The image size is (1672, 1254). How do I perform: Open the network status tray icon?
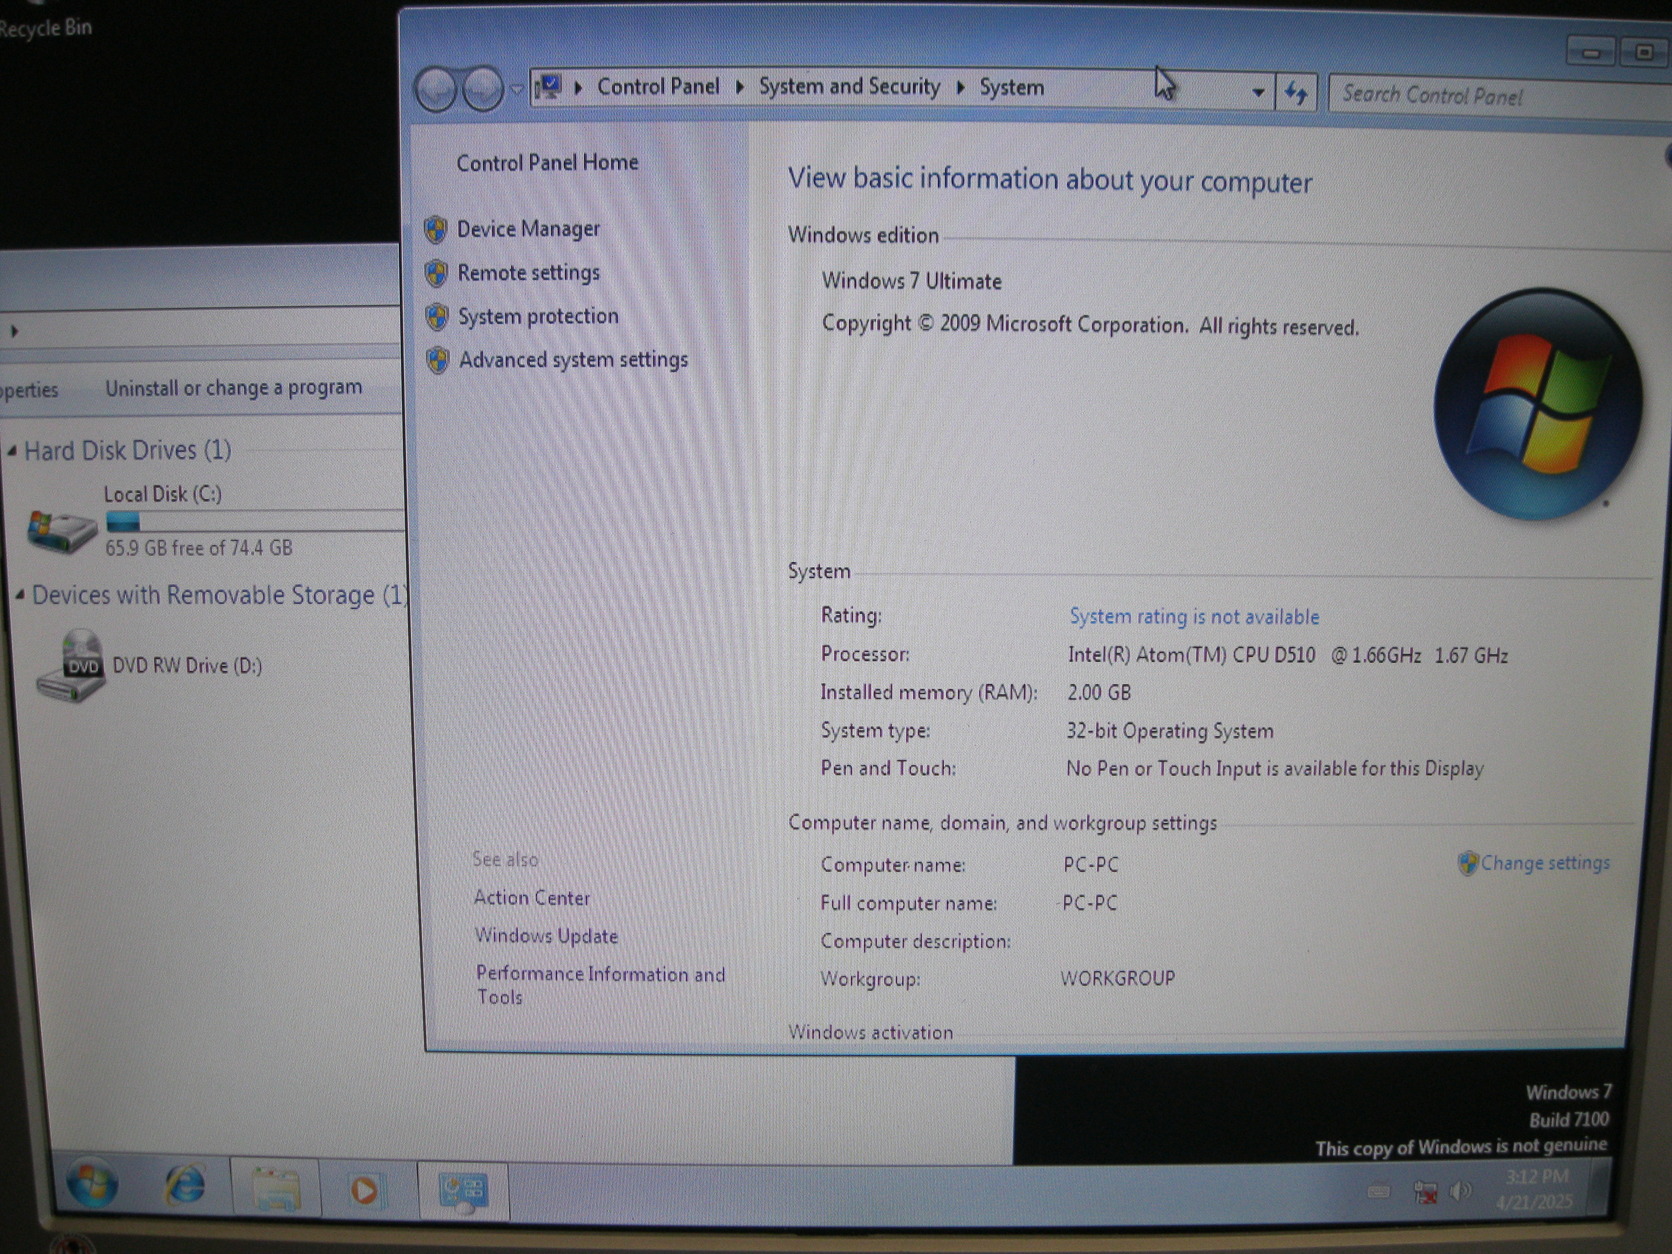[x=1425, y=1191]
